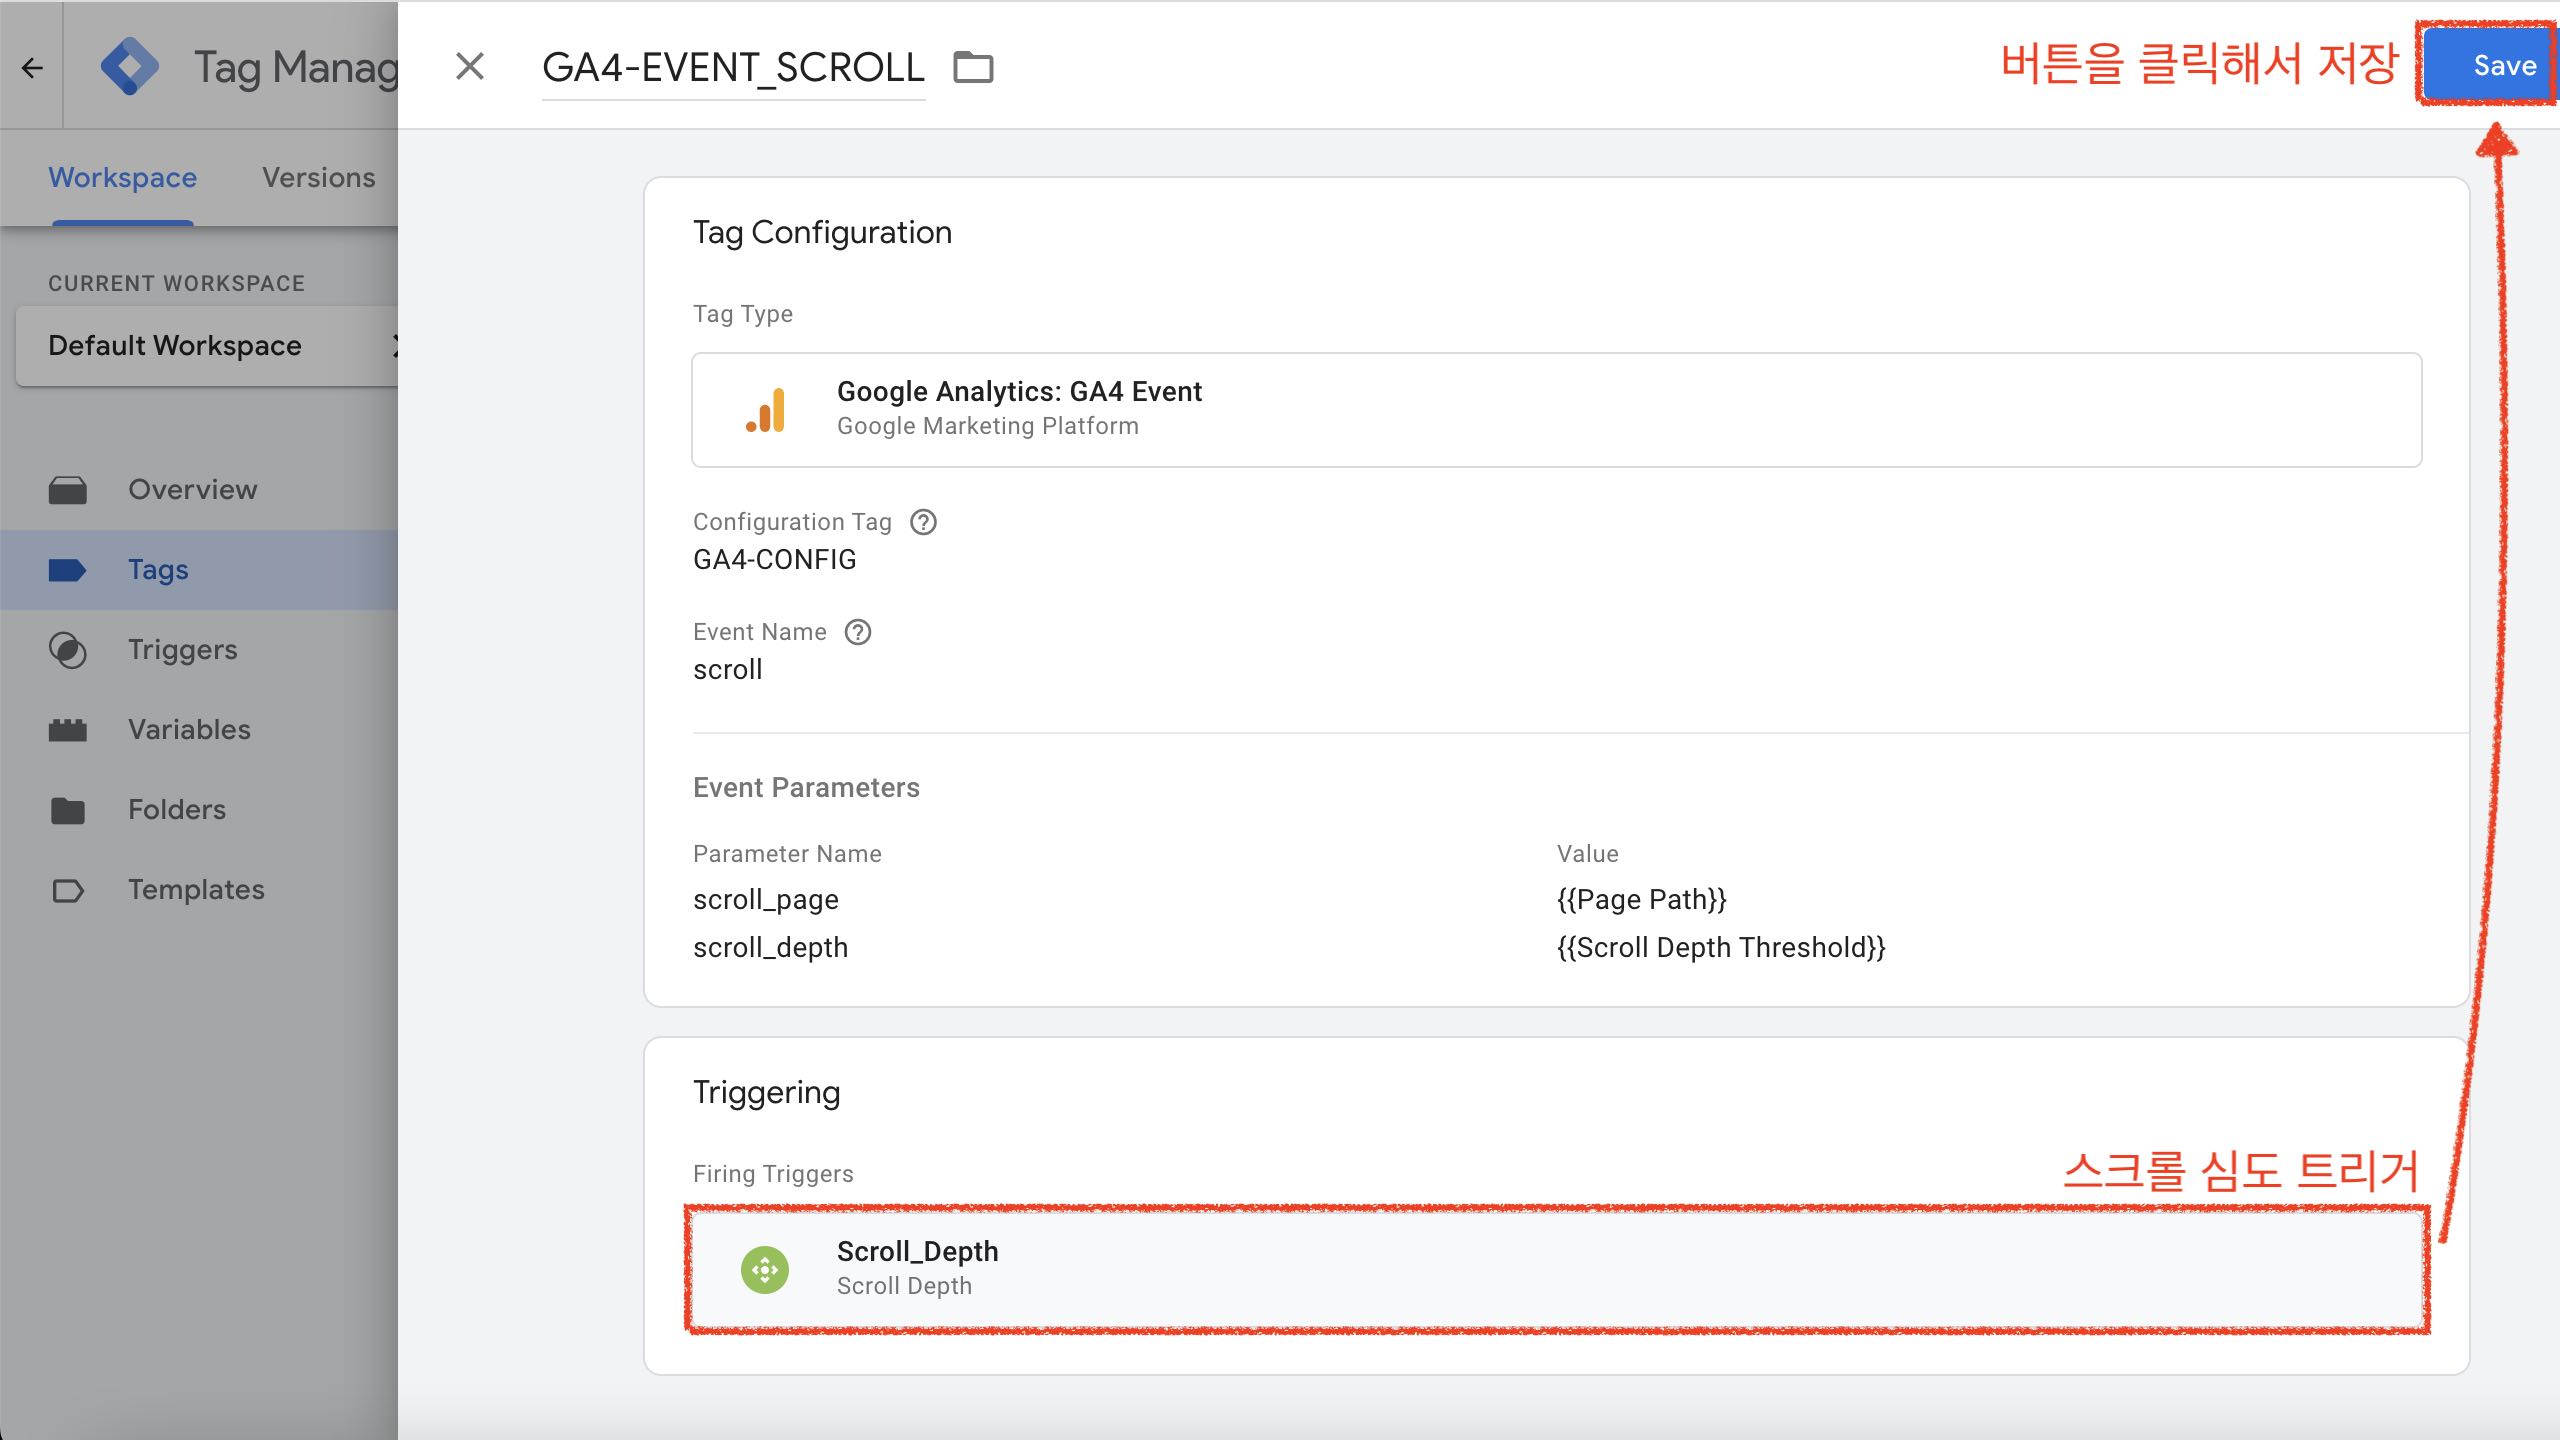
Task: Open the Configuration Tag help tooltip
Action: point(923,521)
